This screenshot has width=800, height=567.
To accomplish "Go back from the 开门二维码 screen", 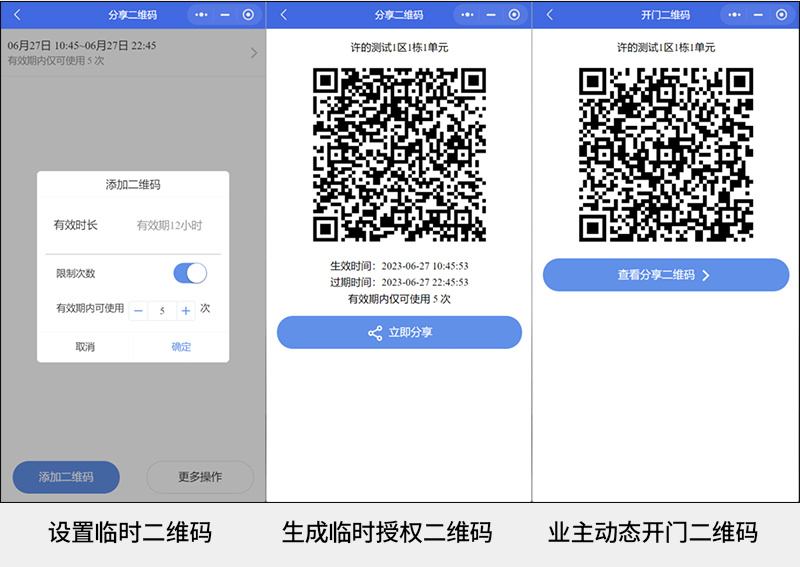I will pyautogui.click(x=550, y=15).
